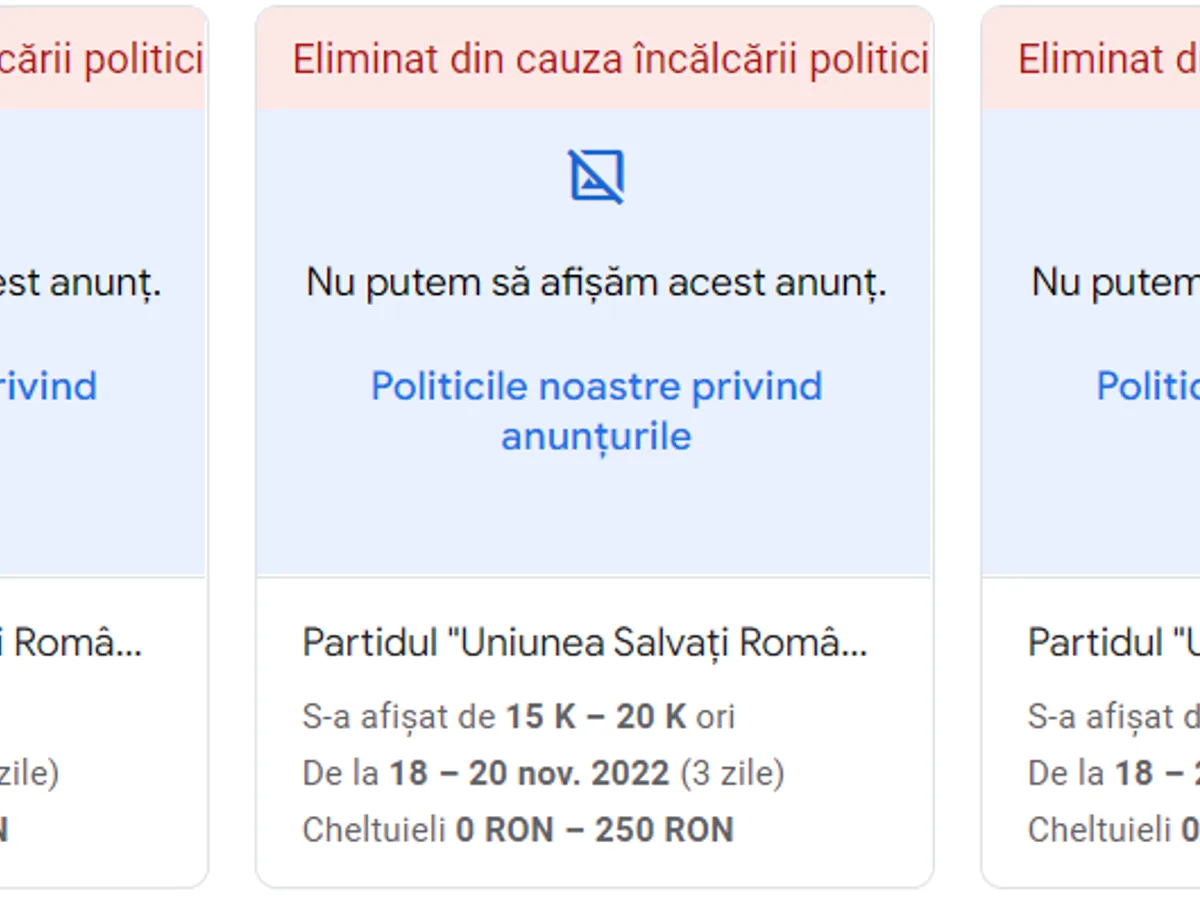Image resolution: width=1200 pixels, height=900 pixels.
Task: Click the partially visible 'Politic' link in right card
Action: click(1147, 386)
